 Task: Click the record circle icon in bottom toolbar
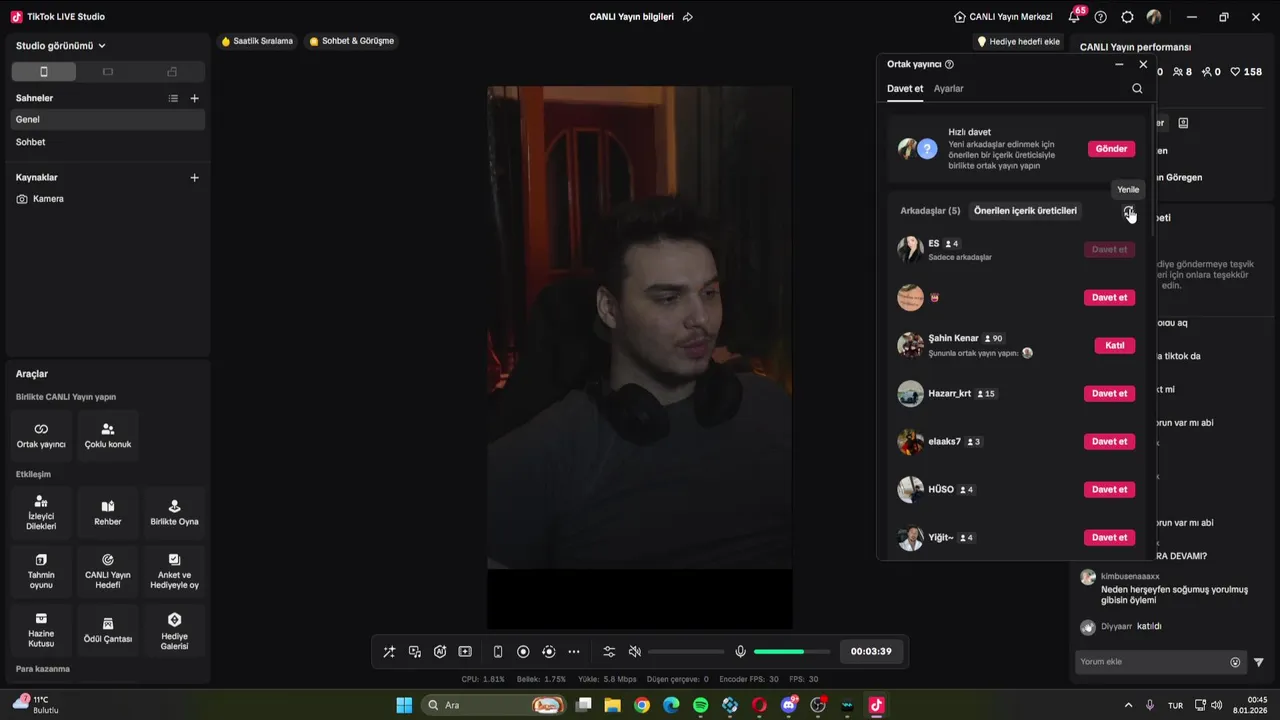(523, 652)
